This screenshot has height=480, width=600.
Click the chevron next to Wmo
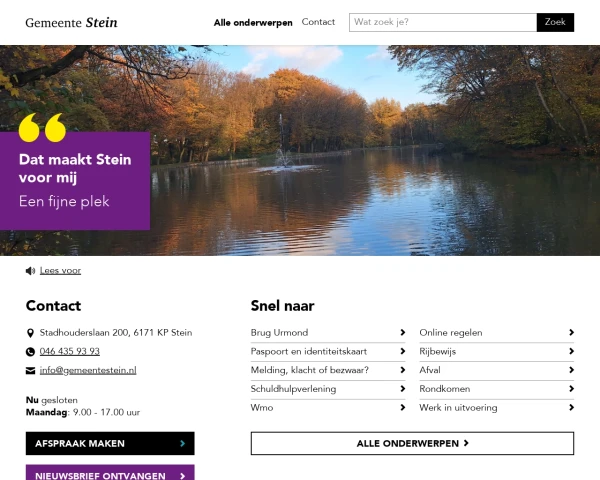[403, 407]
